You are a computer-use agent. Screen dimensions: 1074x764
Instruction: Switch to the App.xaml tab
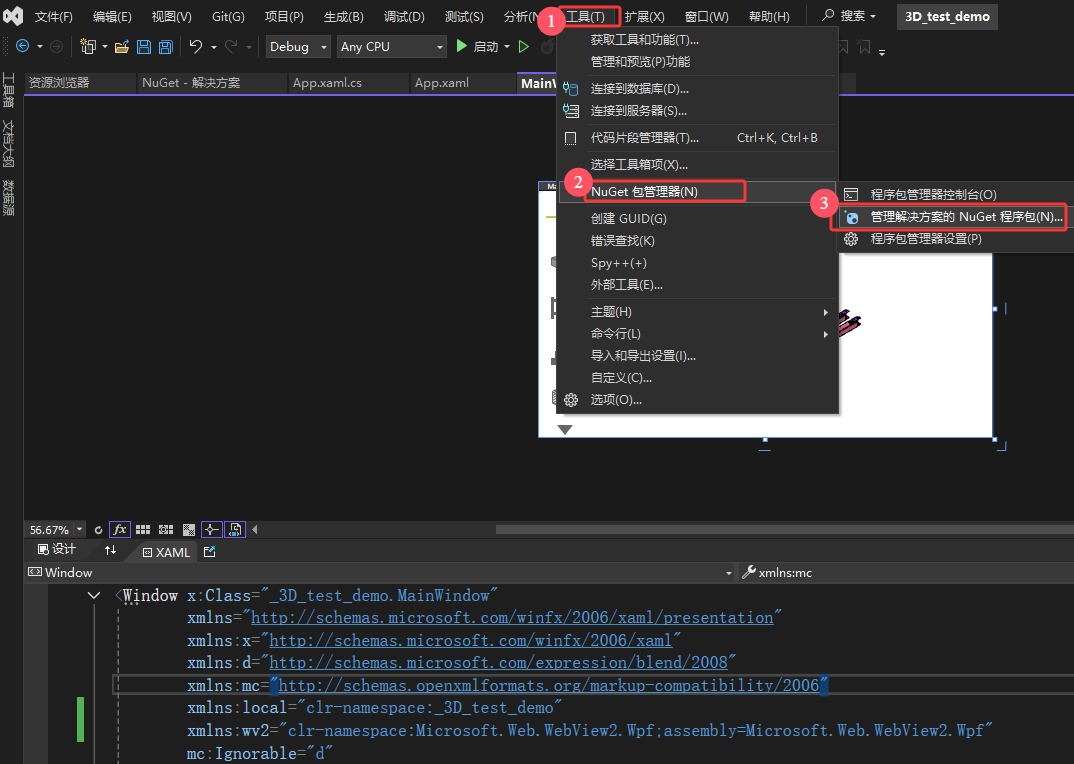click(463, 83)
